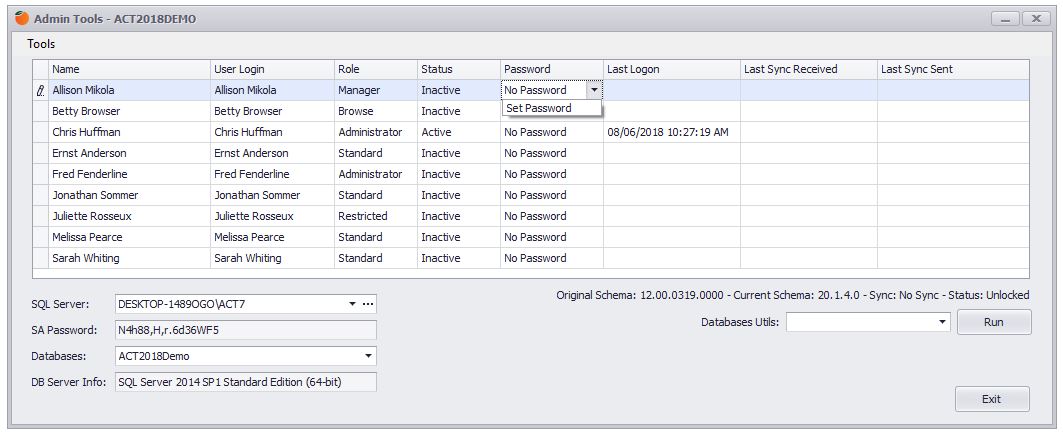Open the SQL Server dropdown arrow
The image size is (1063, 436).
[353, 304]
